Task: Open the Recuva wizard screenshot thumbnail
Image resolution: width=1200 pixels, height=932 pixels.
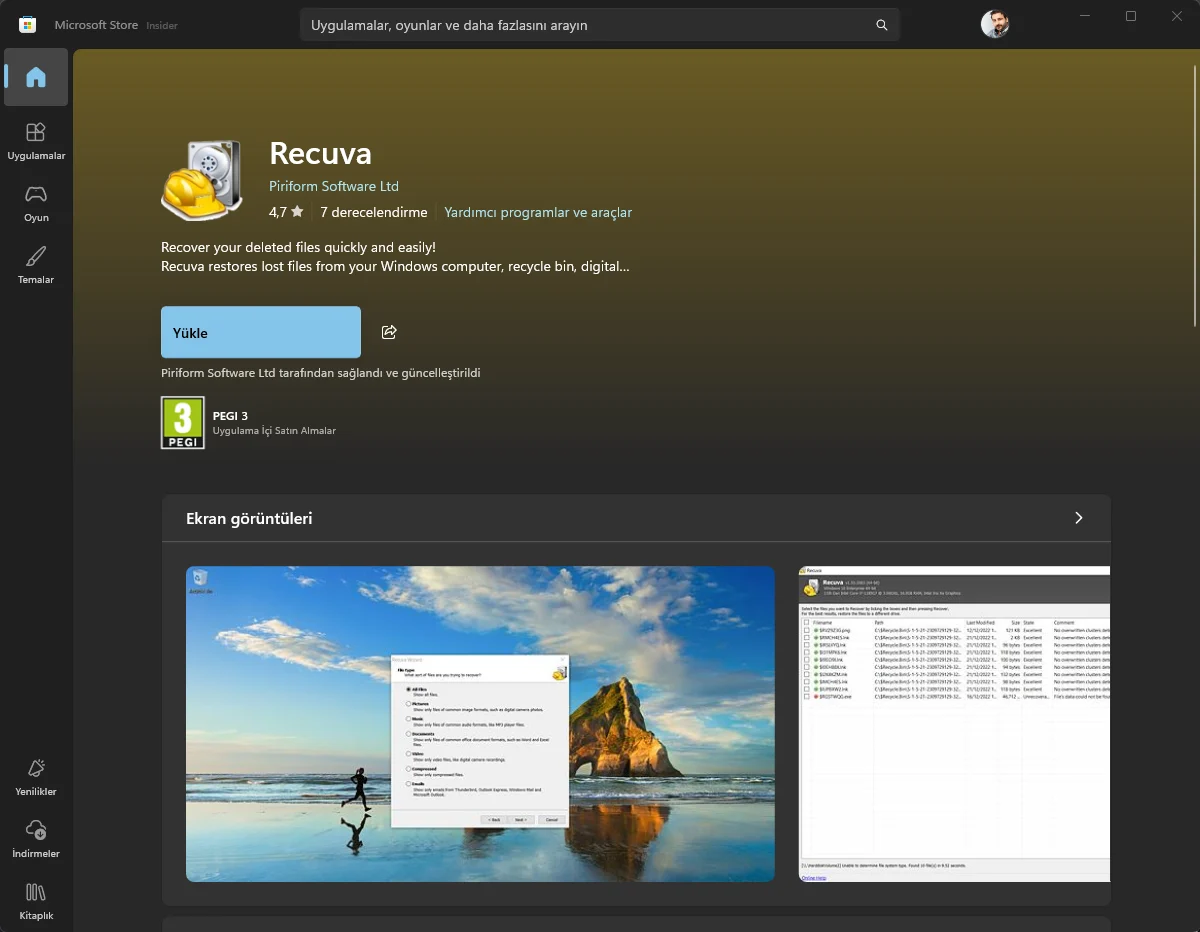Action: [x=480, y=724]
